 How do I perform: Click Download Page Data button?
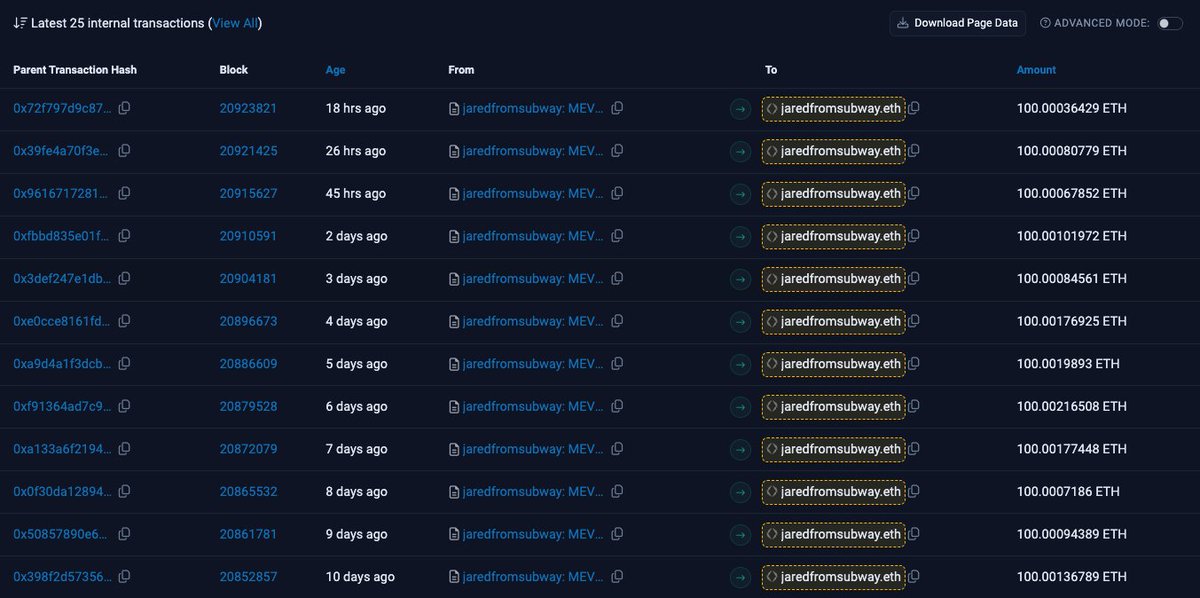coord(958,23)
